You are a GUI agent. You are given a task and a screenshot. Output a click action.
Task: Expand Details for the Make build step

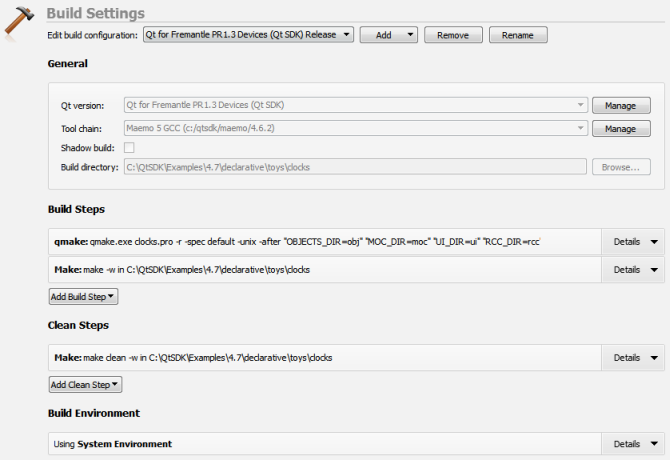pyautogui.click(x=635, y=269)
